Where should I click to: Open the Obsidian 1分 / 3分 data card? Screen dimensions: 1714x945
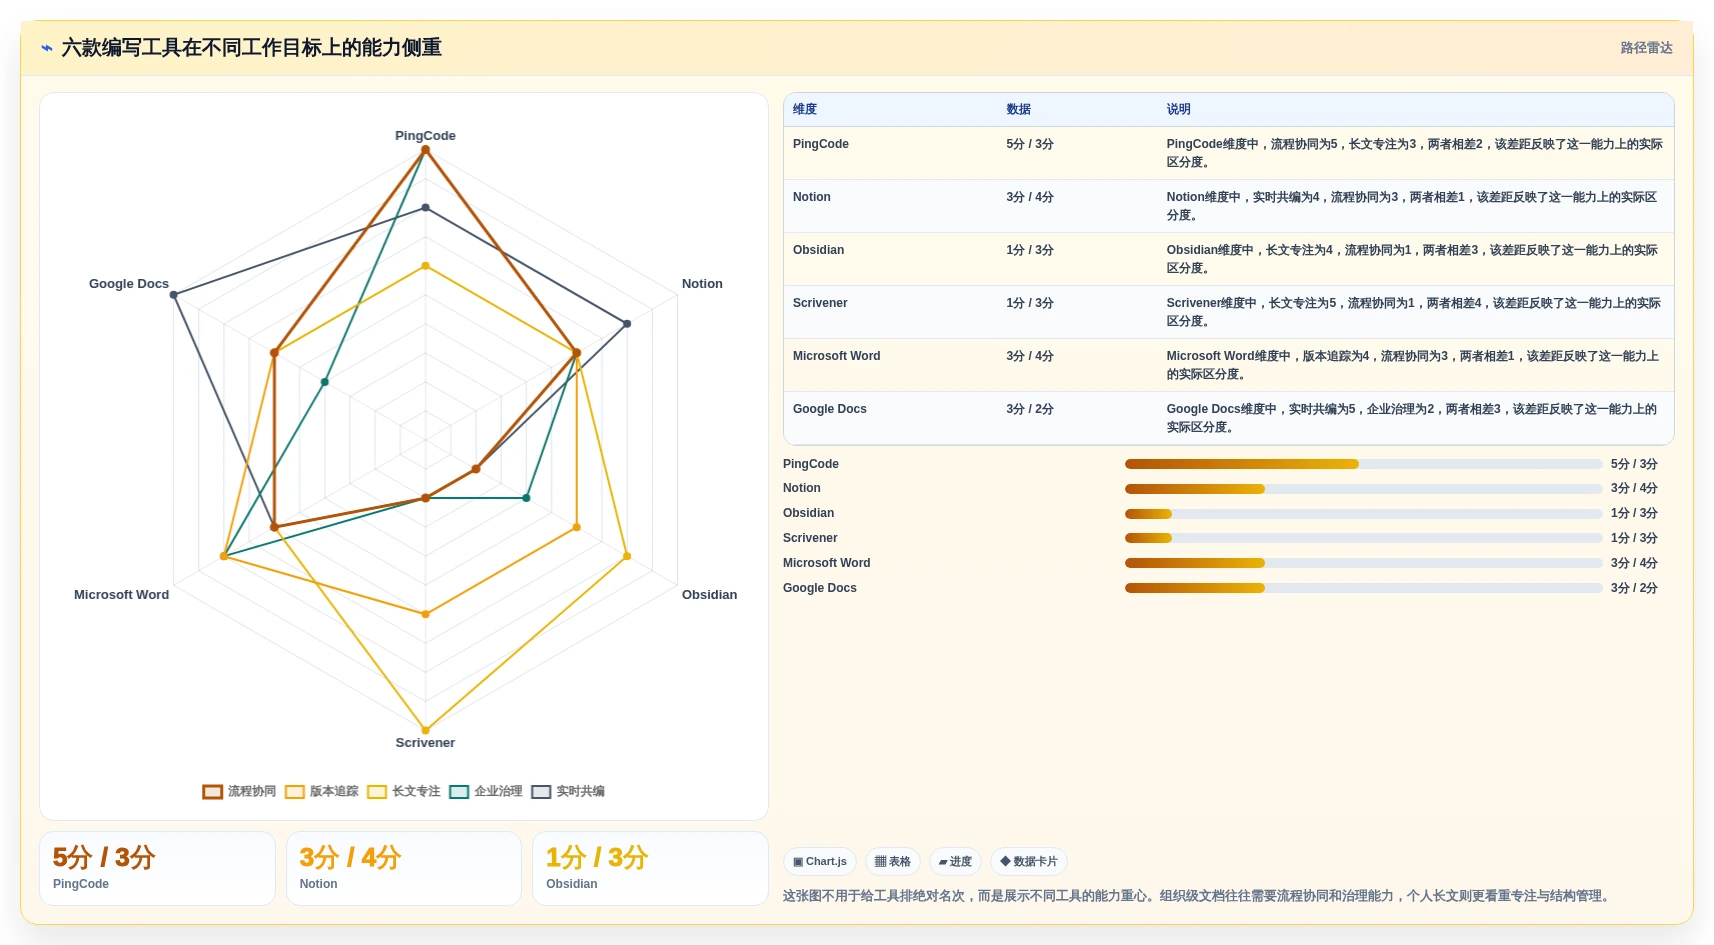(650, 868)
